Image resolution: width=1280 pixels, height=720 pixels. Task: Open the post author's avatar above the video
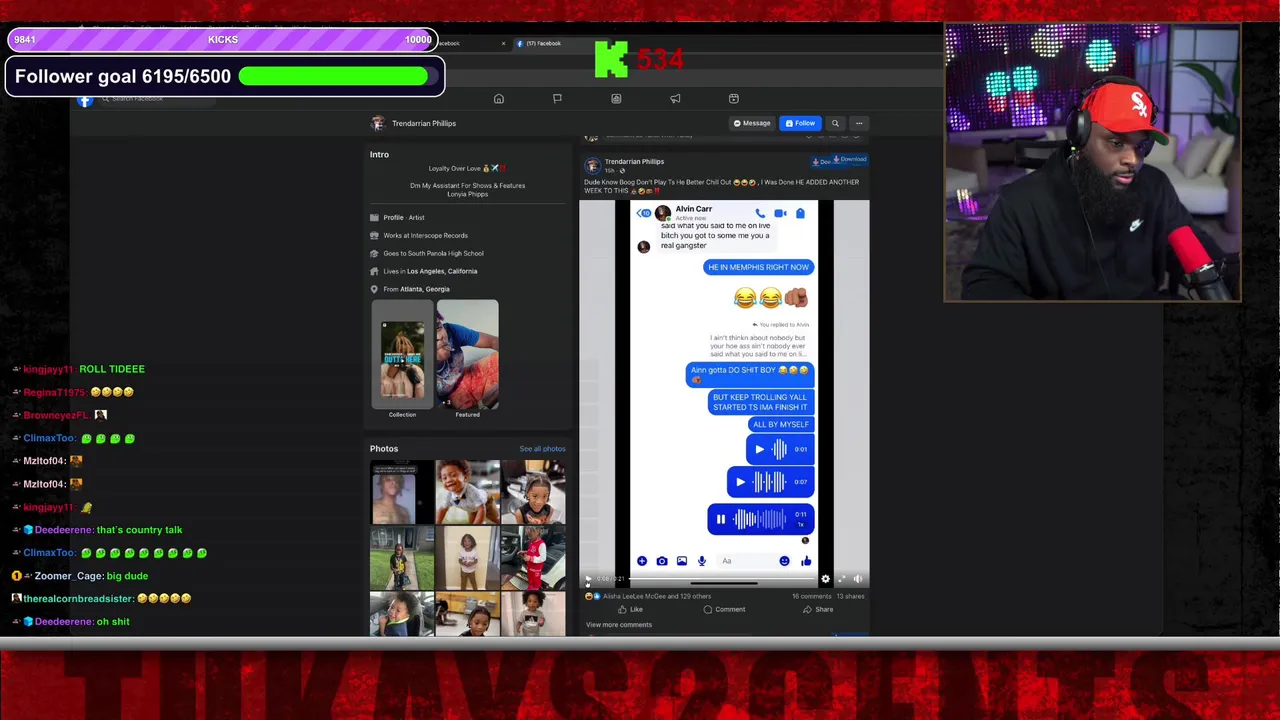(x=592, y=165)
